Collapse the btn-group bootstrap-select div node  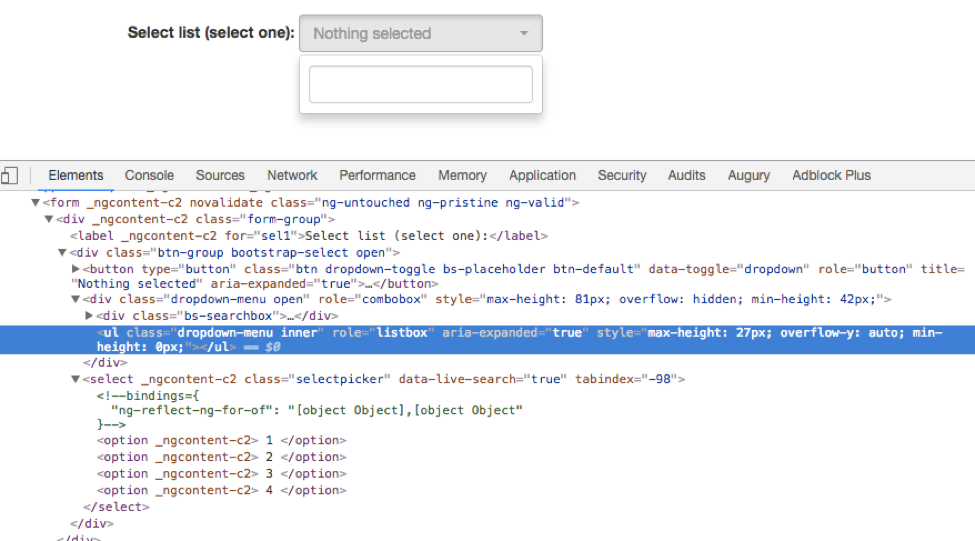(x=62, y=253)
